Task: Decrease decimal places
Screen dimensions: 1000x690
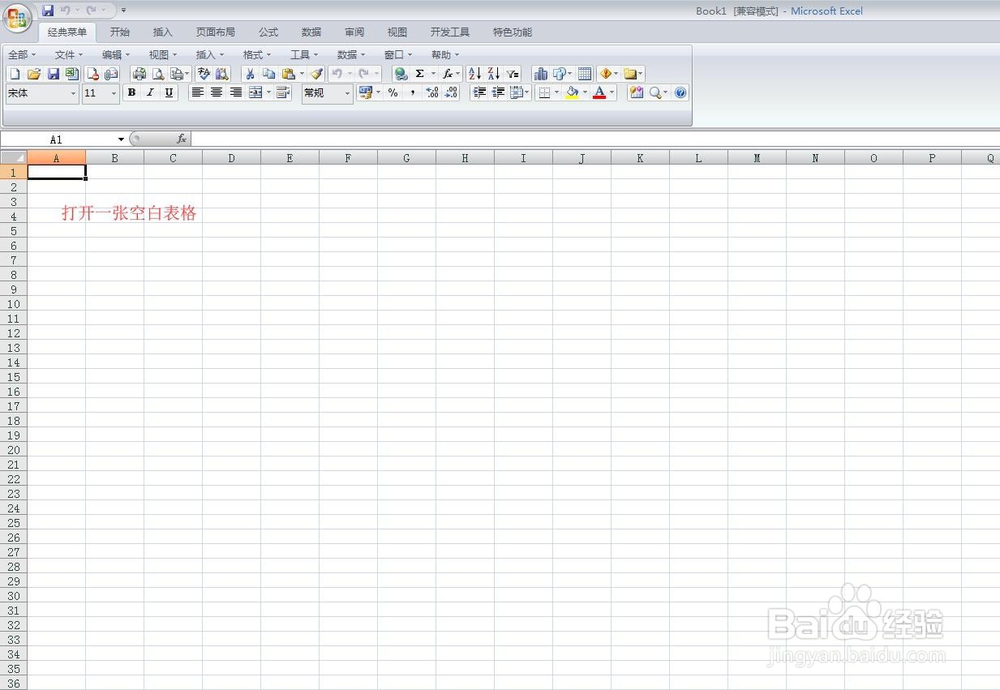Action: coord(451,93)
